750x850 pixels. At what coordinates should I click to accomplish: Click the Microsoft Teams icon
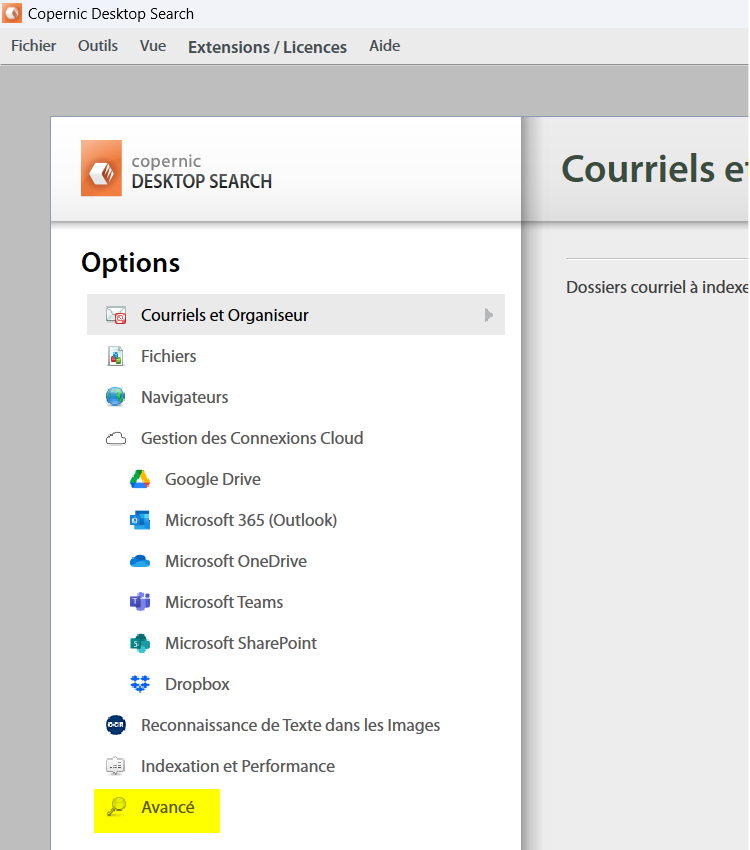click(x=140, y=602)
